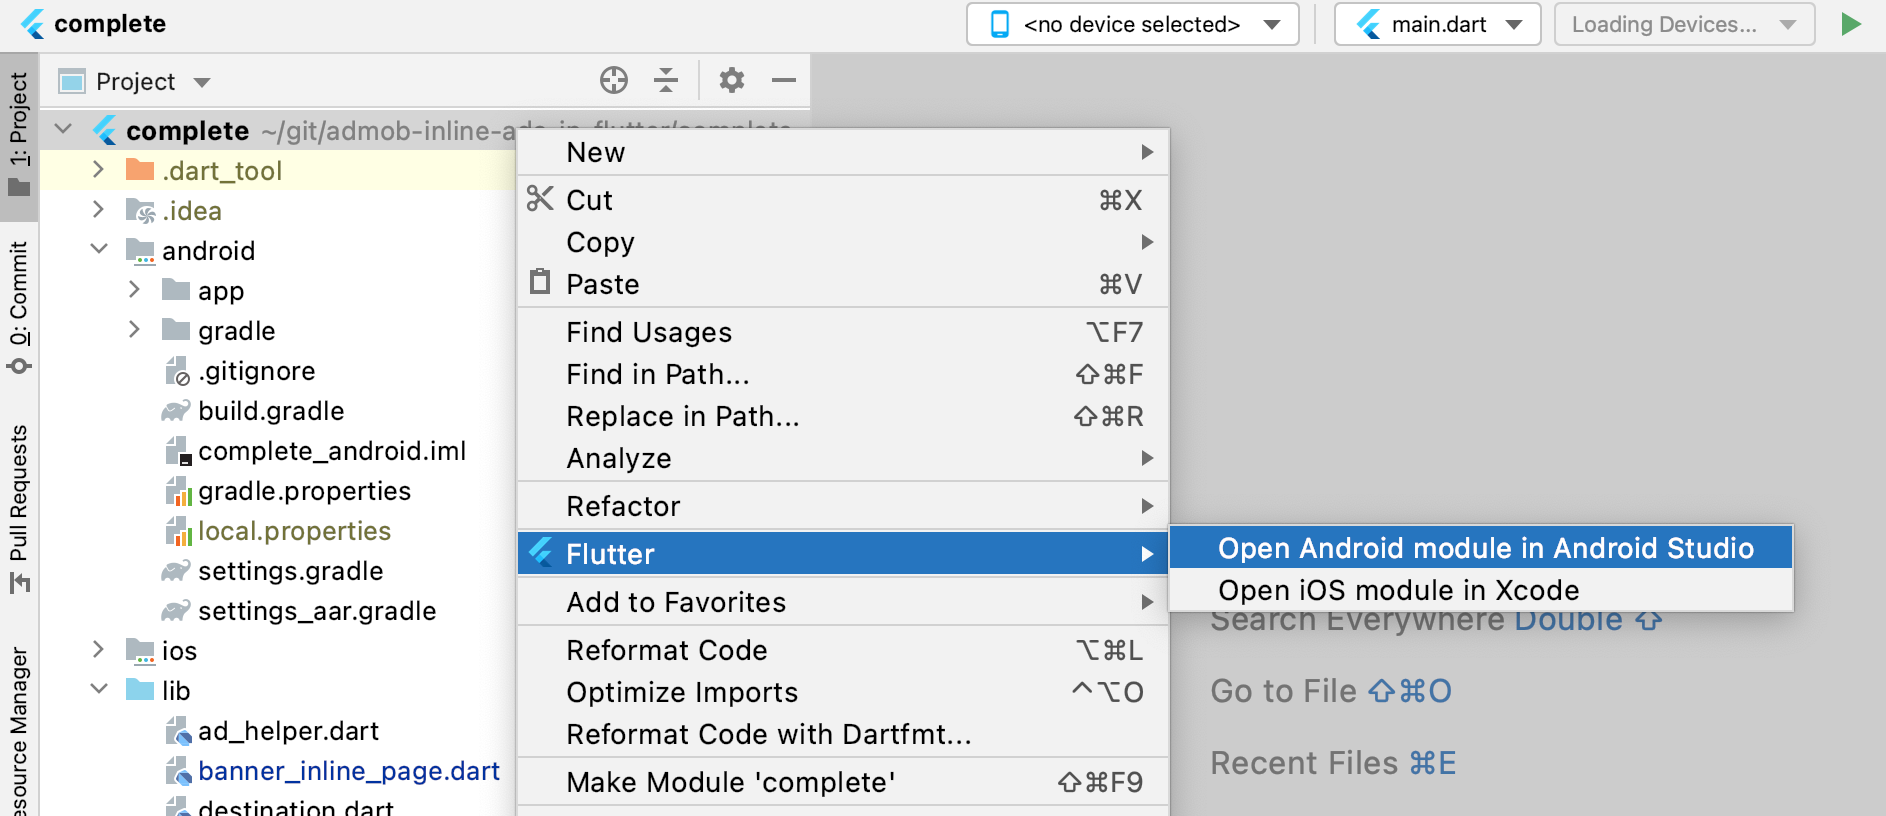
Task: Select Optimize Imports menu entry
Action: 842,692
